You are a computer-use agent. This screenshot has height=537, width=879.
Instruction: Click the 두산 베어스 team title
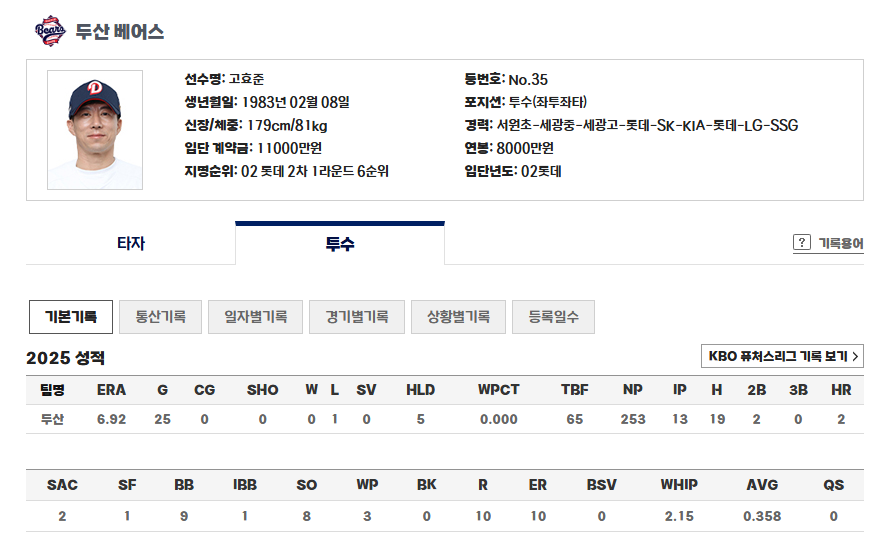(119, 31)
